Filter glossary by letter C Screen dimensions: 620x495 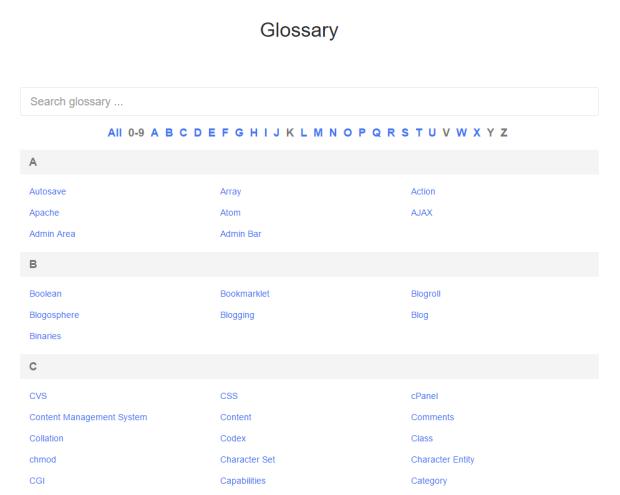(x=183, y=133)
